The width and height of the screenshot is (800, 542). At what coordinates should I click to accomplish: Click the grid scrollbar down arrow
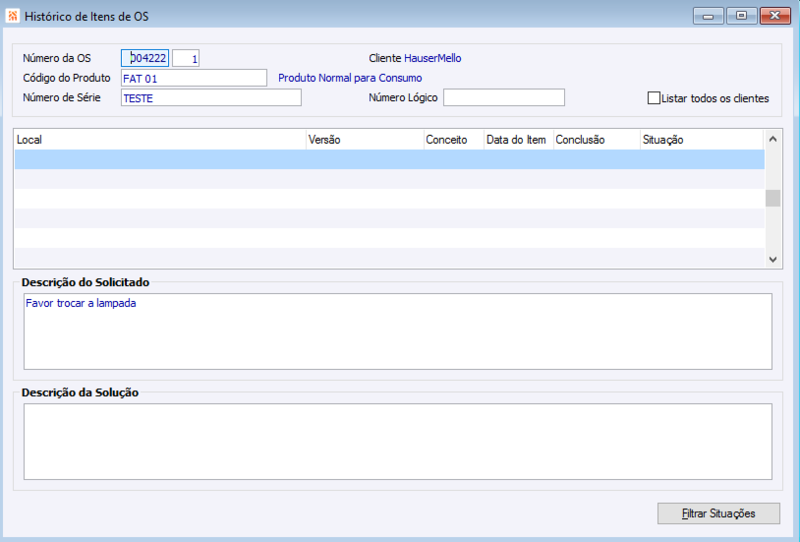pyautogui.click(x=773, y=260)
